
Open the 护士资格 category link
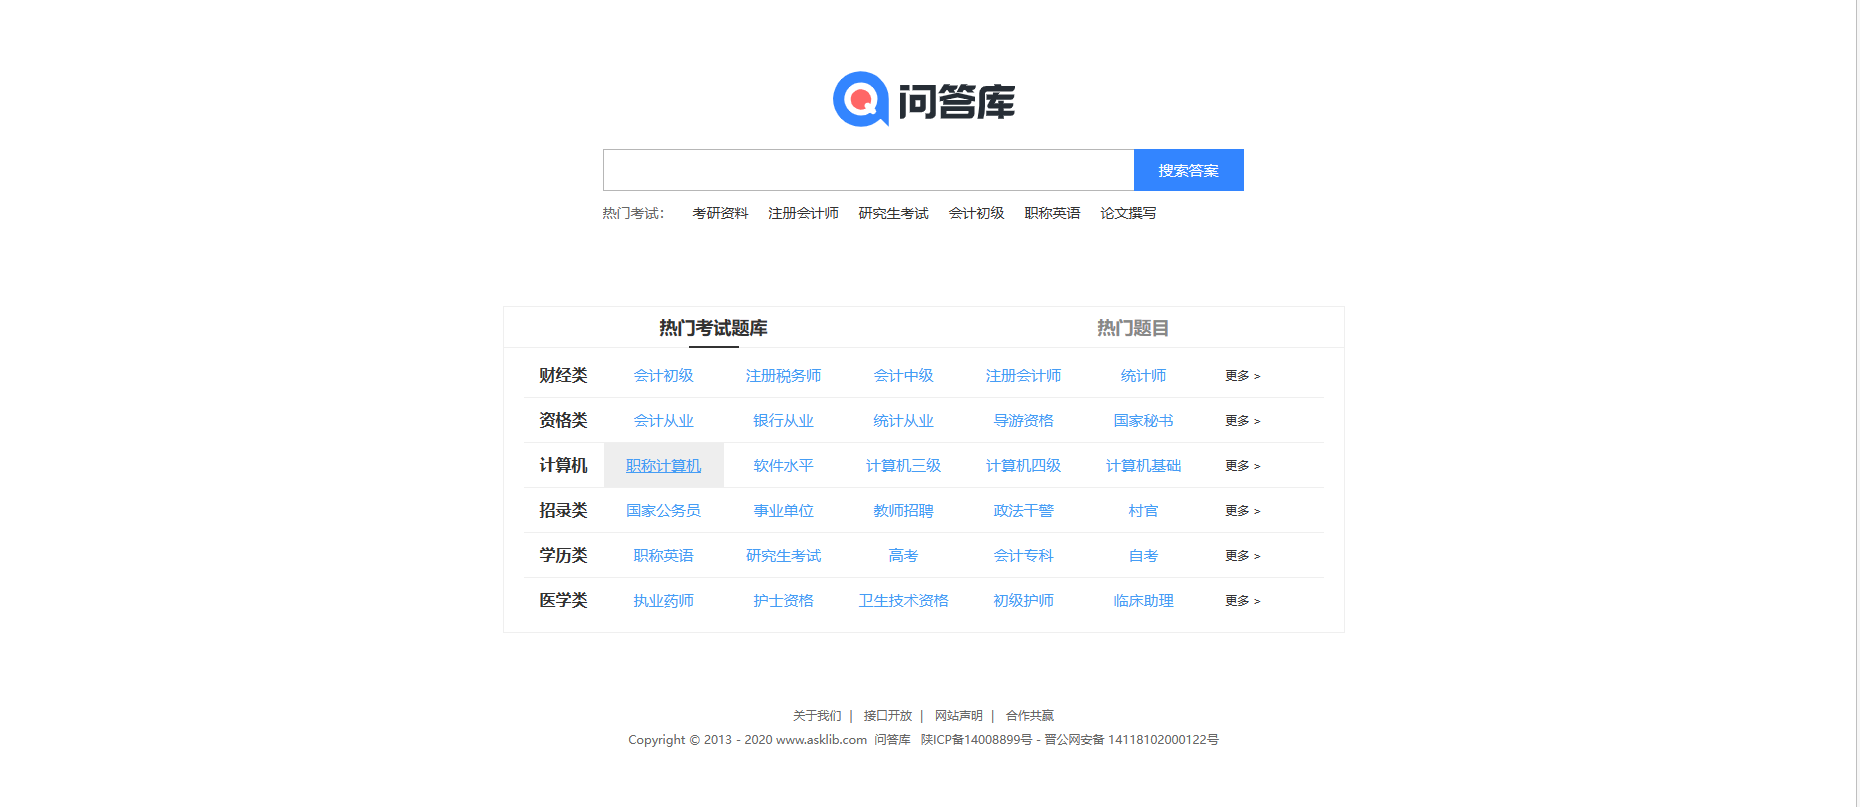point(783,601)
